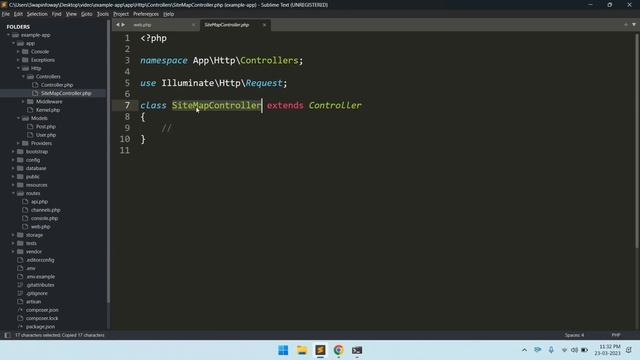Image resolution: width=640 pixels, height=360 pixels.
Task: Expand the Middleware folder arrow
Action: 23,102
